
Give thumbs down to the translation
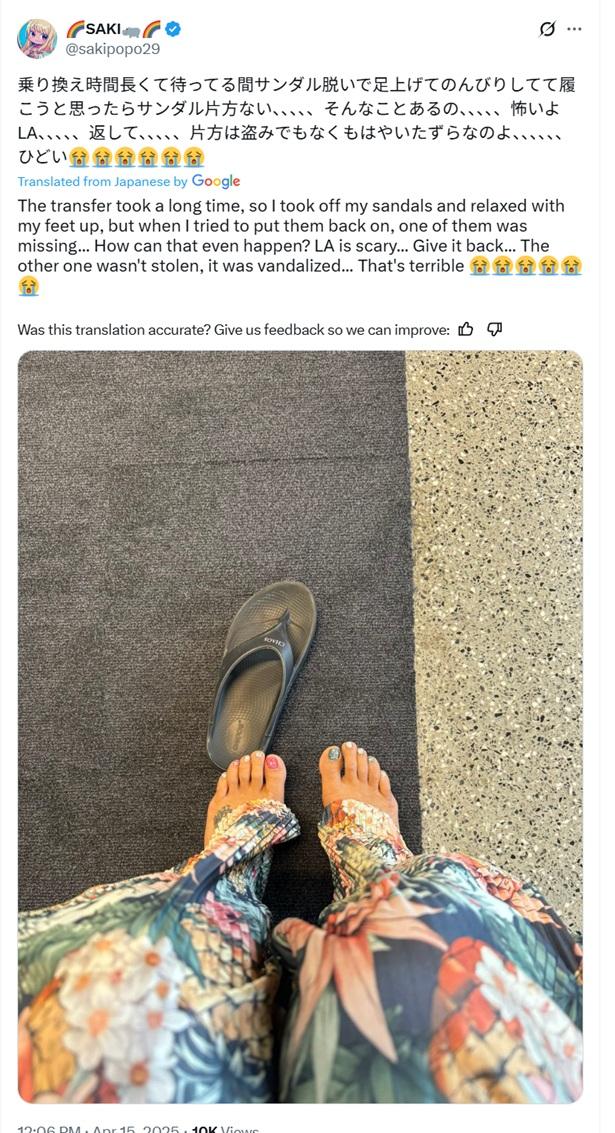494,329
